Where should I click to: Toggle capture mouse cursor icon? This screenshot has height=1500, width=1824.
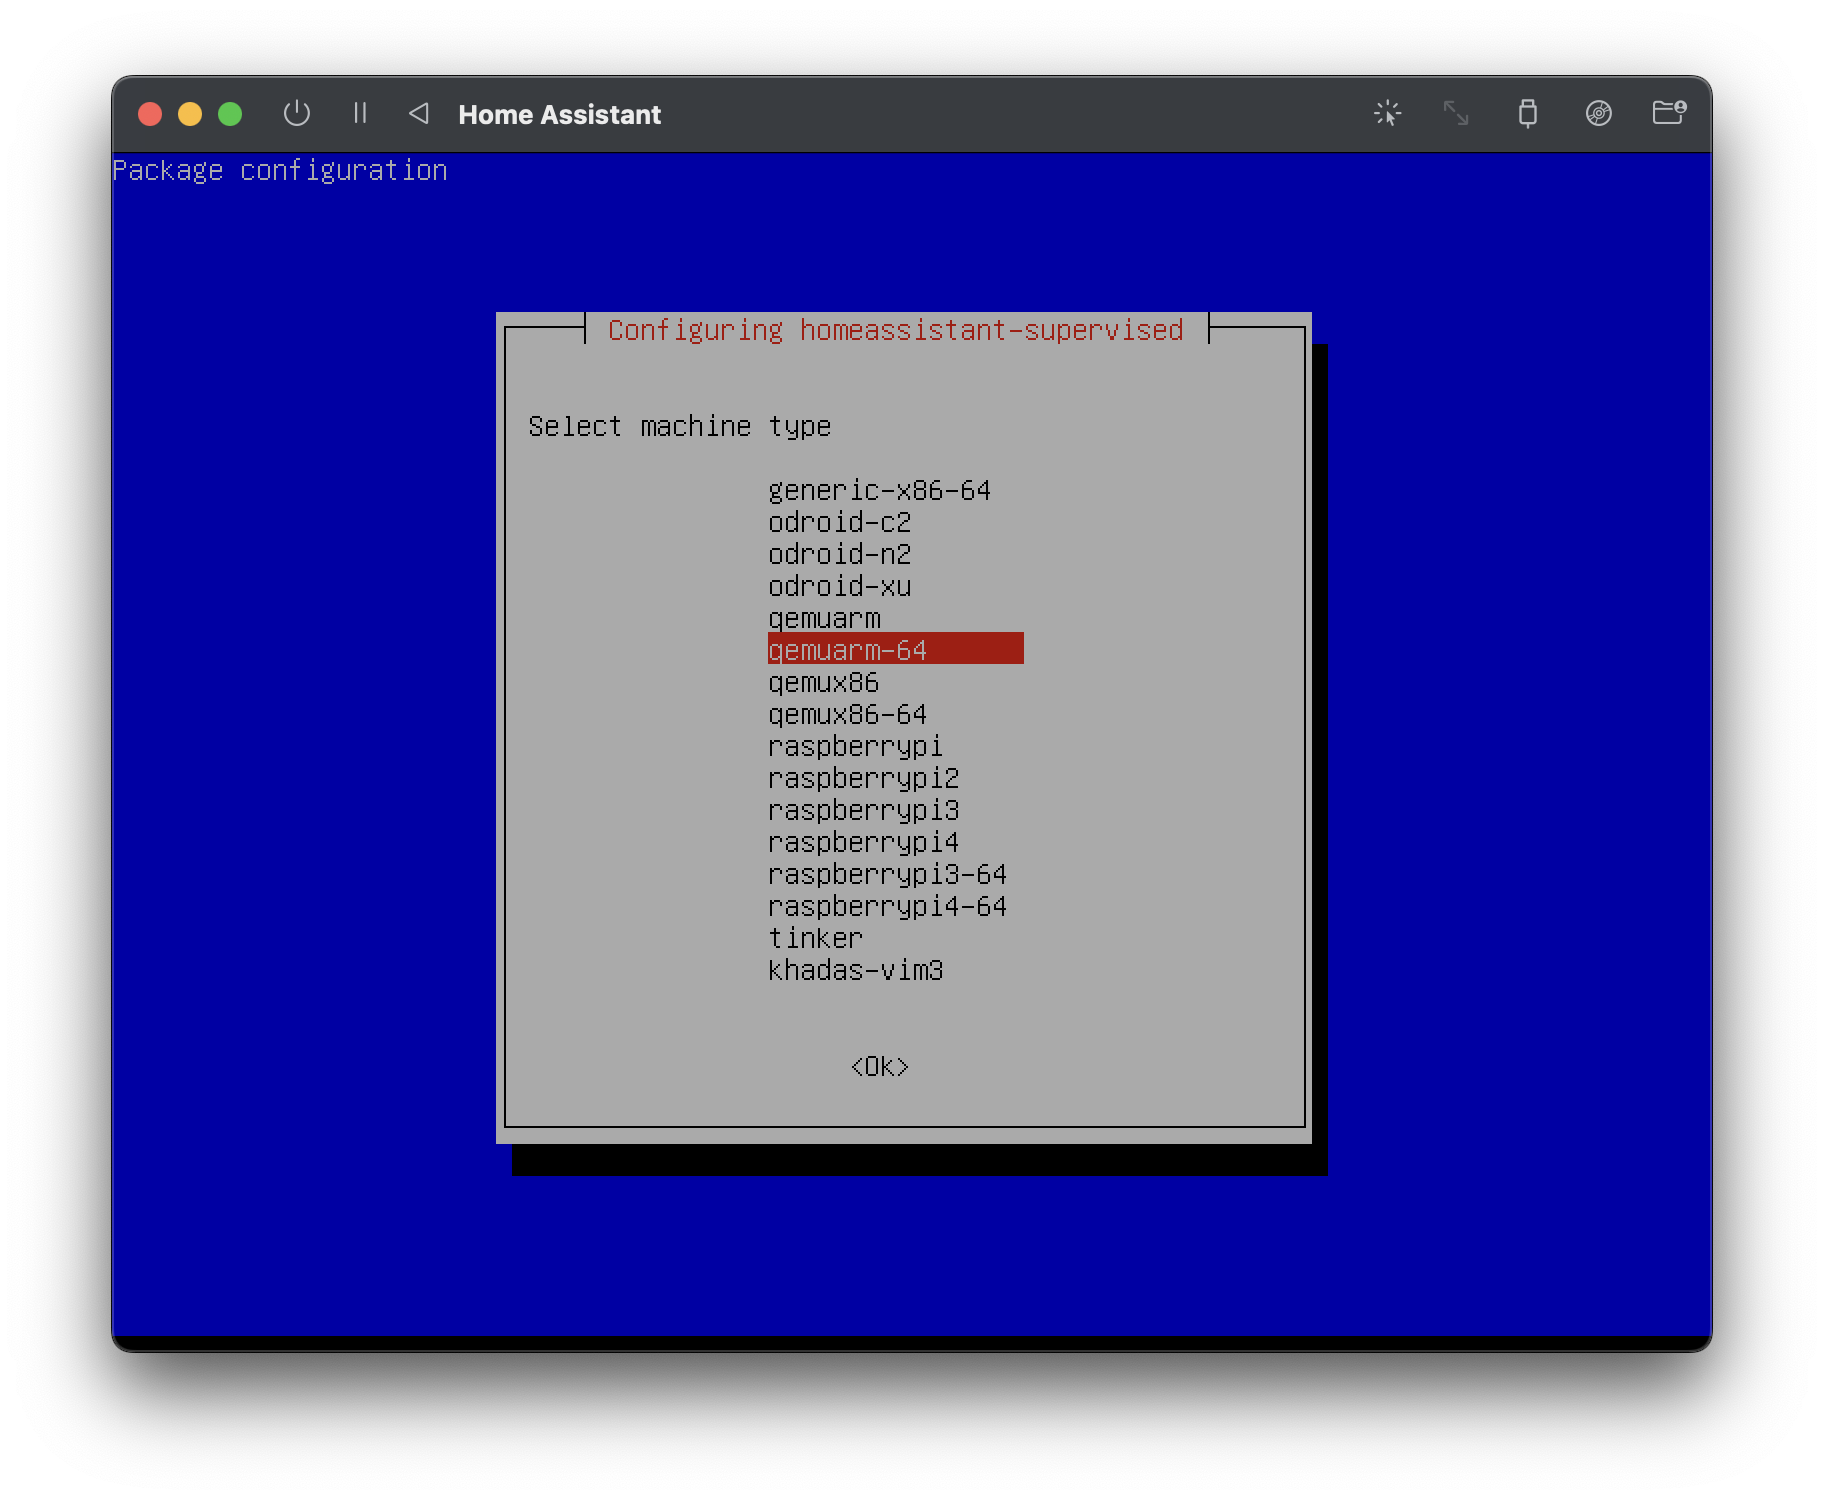coord(1387,113)
